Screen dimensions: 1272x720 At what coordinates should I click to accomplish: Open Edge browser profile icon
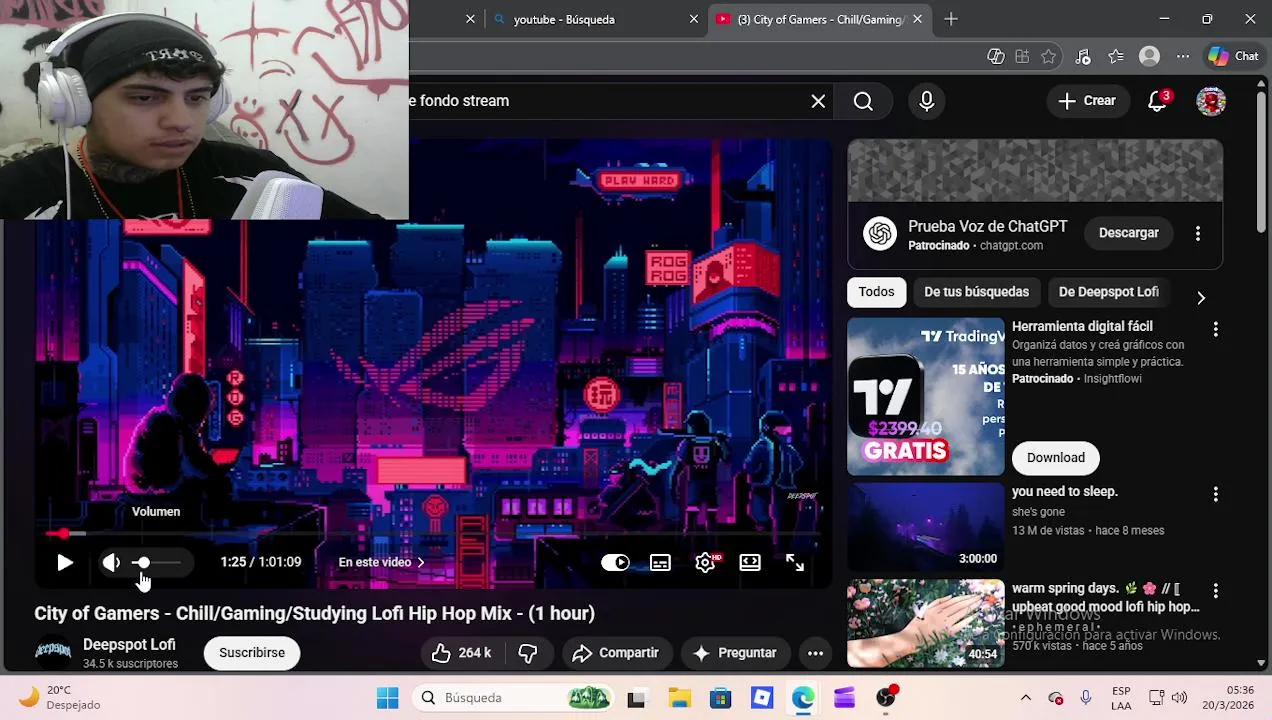click(x=1149, y=57)
